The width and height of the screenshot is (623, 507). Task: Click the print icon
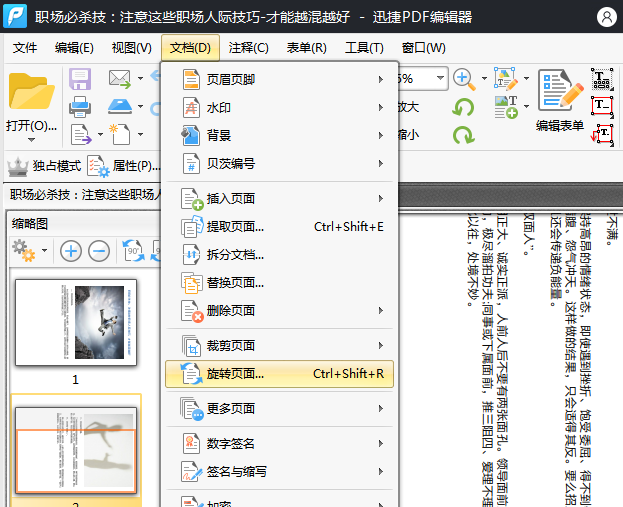80,107
